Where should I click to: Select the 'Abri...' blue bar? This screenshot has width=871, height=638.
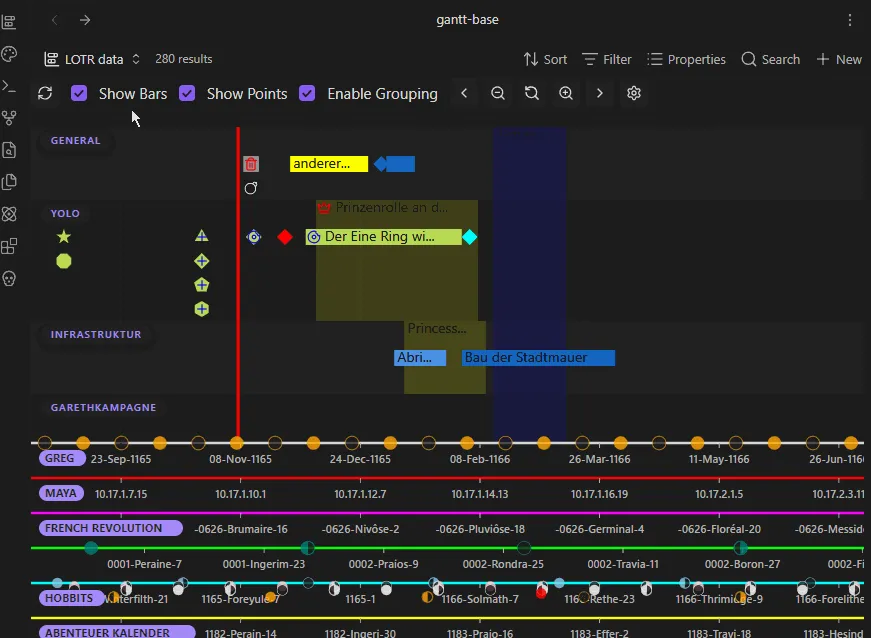pos(420,358)
